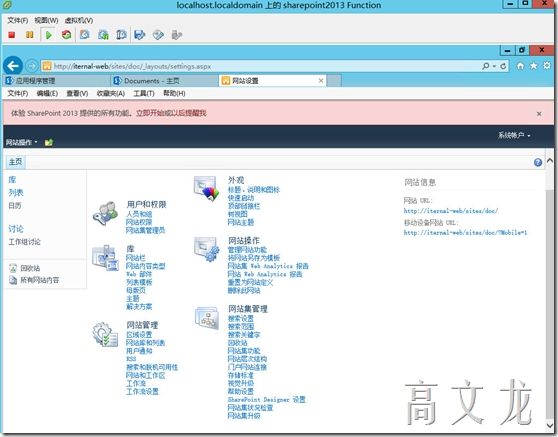Close the 网站设置 browser tab

(x=321, y=81)
